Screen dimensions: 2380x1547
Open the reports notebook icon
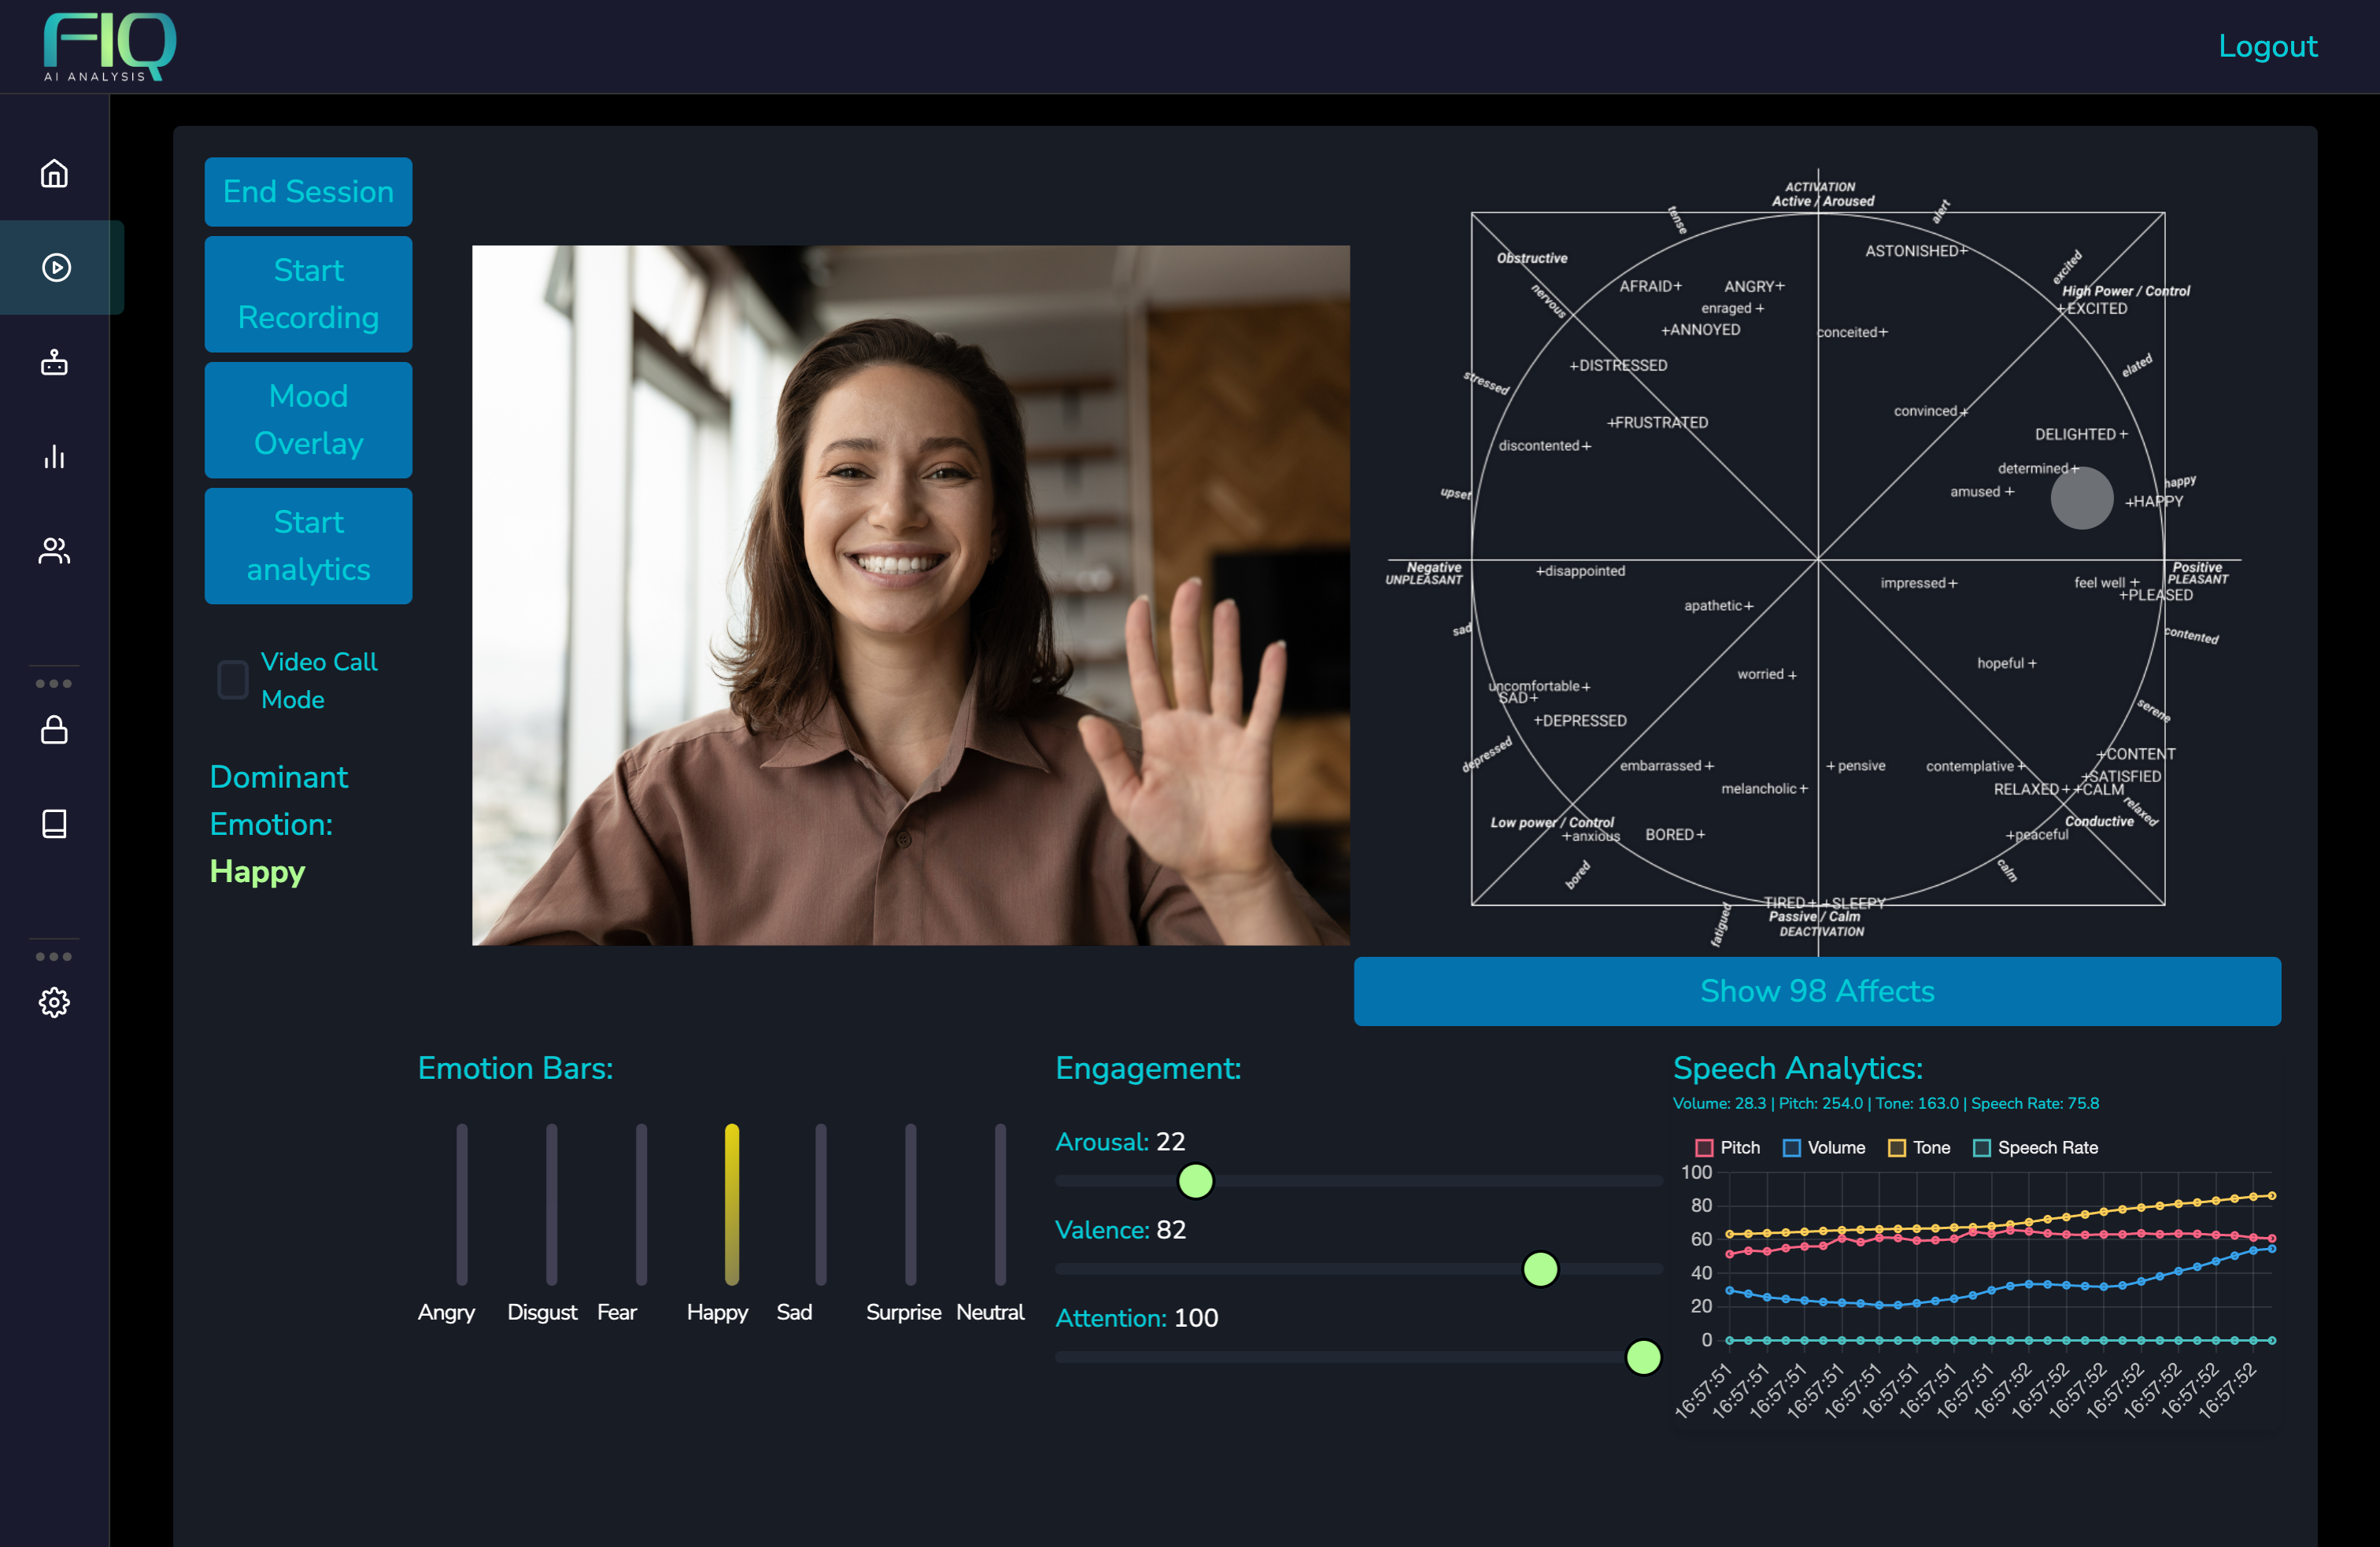(x=55, y=824)
